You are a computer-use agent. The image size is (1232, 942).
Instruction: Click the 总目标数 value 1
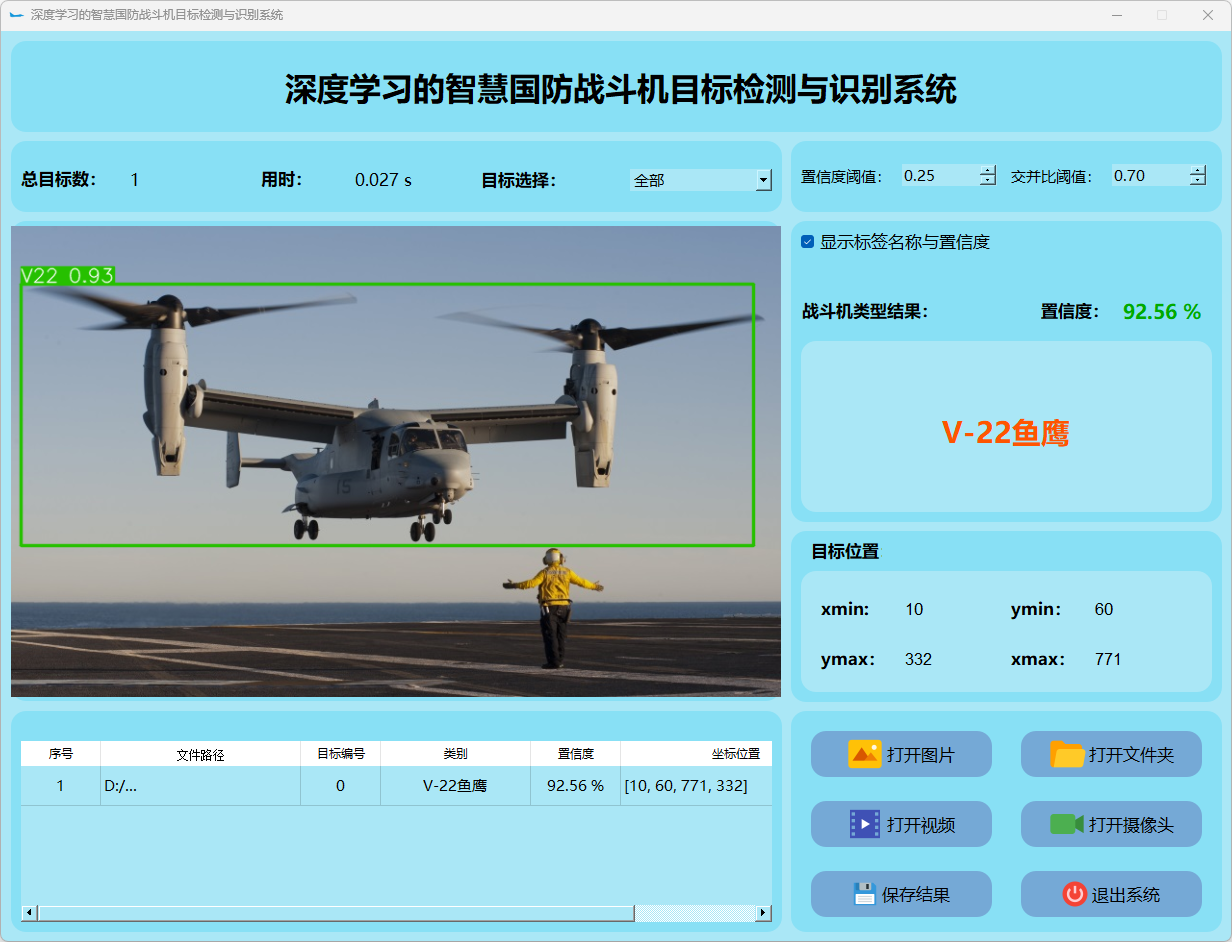tap(134, 180)
